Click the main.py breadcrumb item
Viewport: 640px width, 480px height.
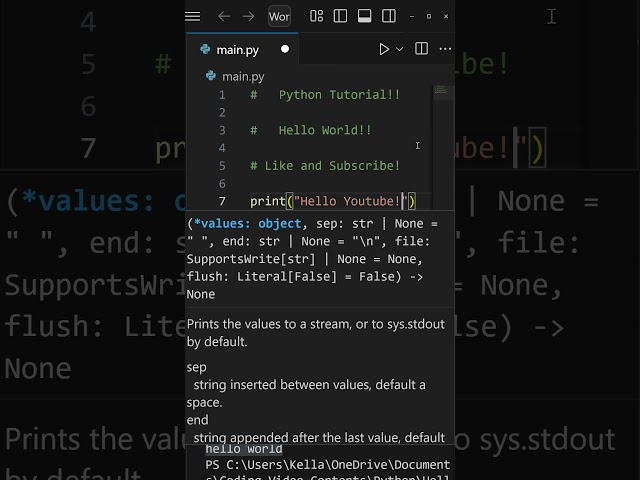243,76
